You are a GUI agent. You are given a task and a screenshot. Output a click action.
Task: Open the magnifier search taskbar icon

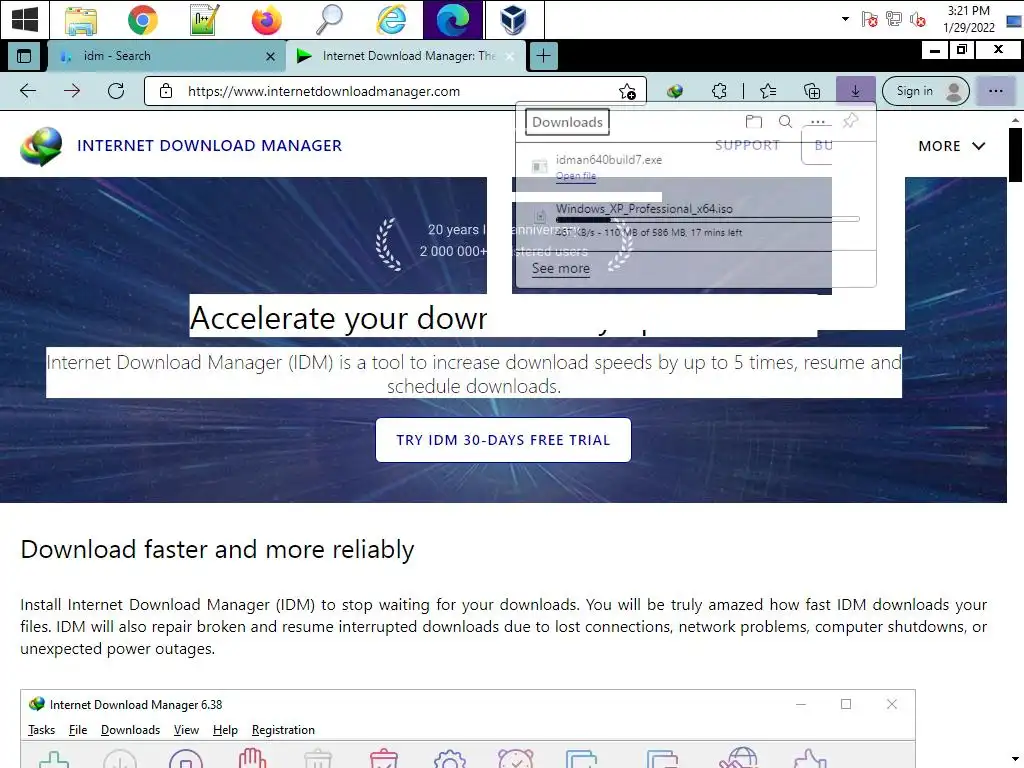click(328, 20)
